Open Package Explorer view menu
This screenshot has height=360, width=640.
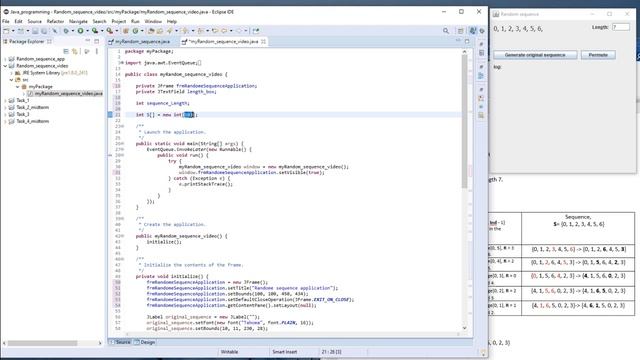click(x=97, y=51)
